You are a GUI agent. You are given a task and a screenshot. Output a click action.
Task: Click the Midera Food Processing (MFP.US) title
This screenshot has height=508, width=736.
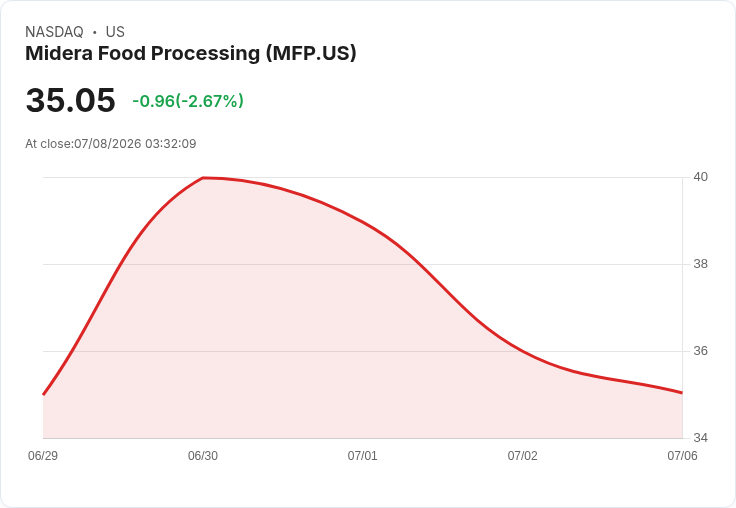pyautogui.click(x=191, y=54)
